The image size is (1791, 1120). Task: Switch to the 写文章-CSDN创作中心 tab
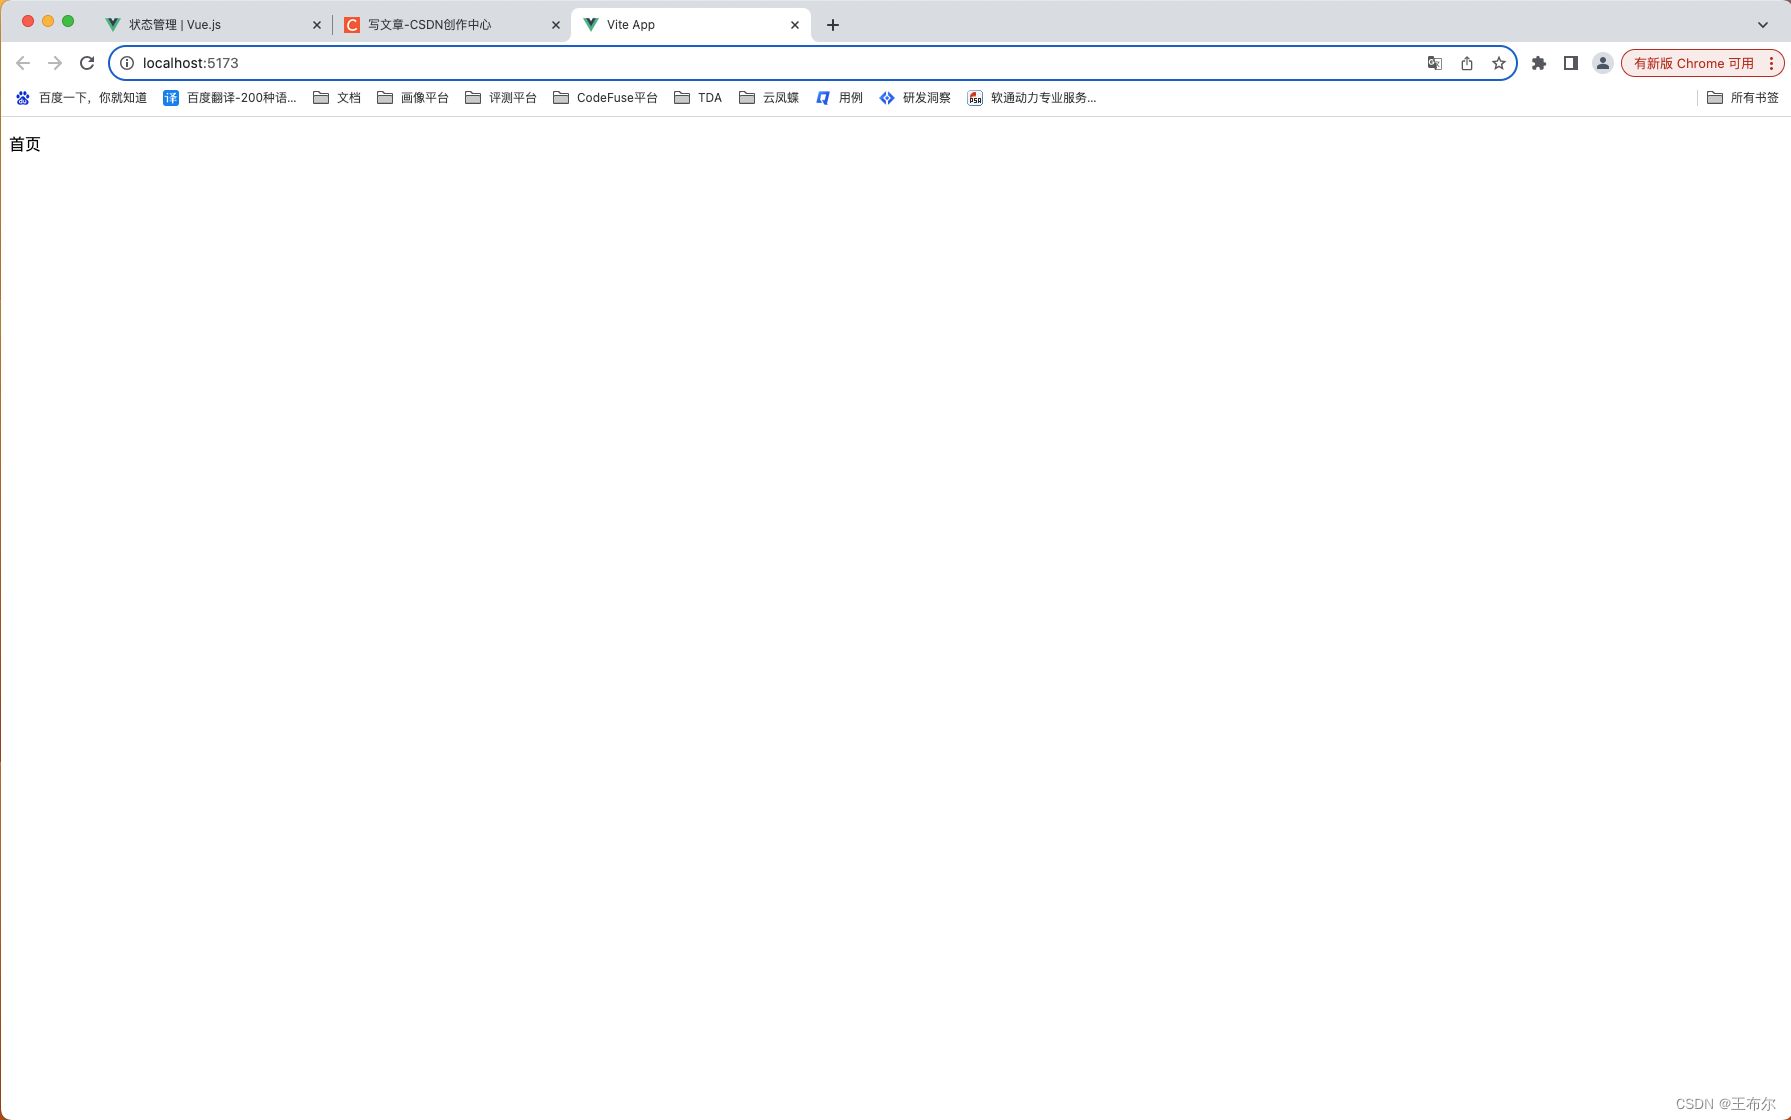452,25
